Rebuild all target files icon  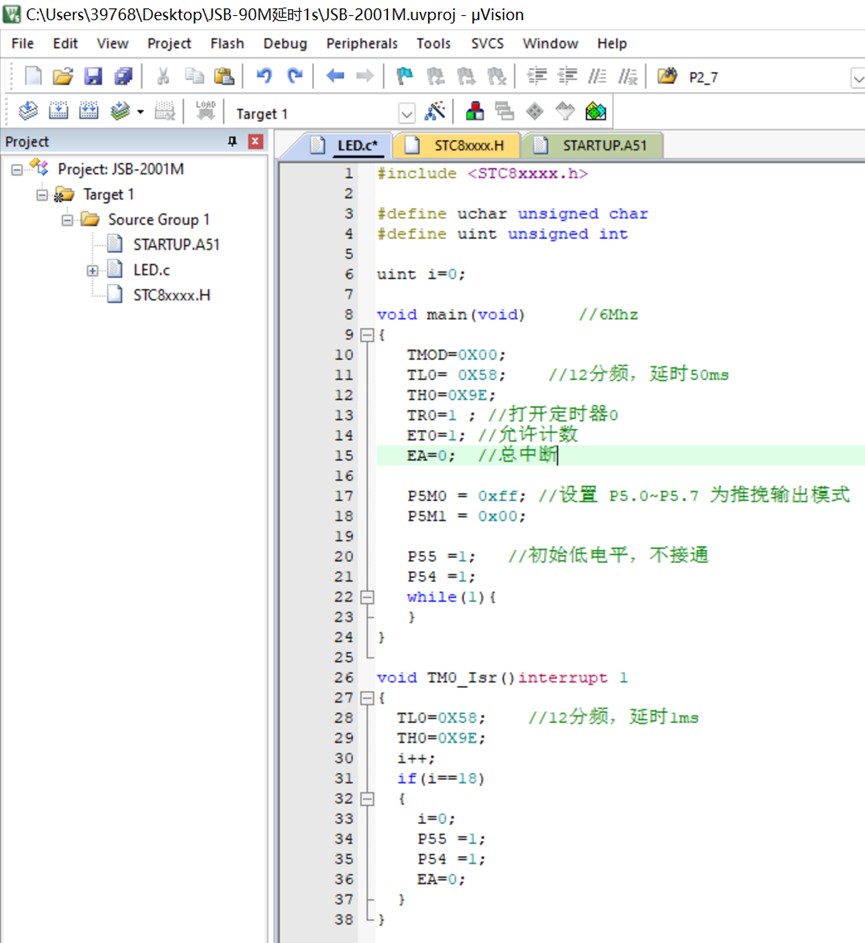tap(89, 111)
